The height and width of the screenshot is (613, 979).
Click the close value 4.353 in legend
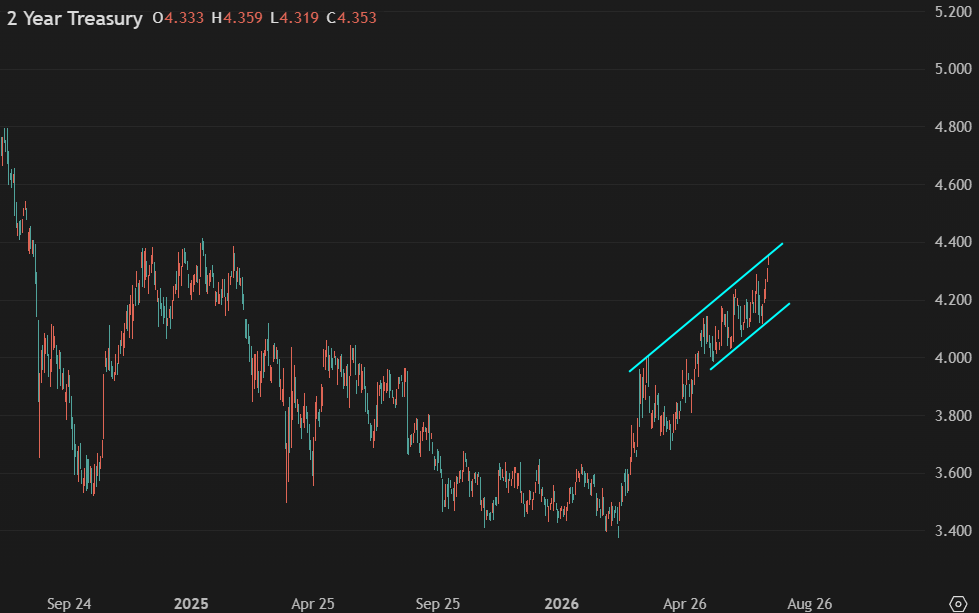click(x=357, y=17)
